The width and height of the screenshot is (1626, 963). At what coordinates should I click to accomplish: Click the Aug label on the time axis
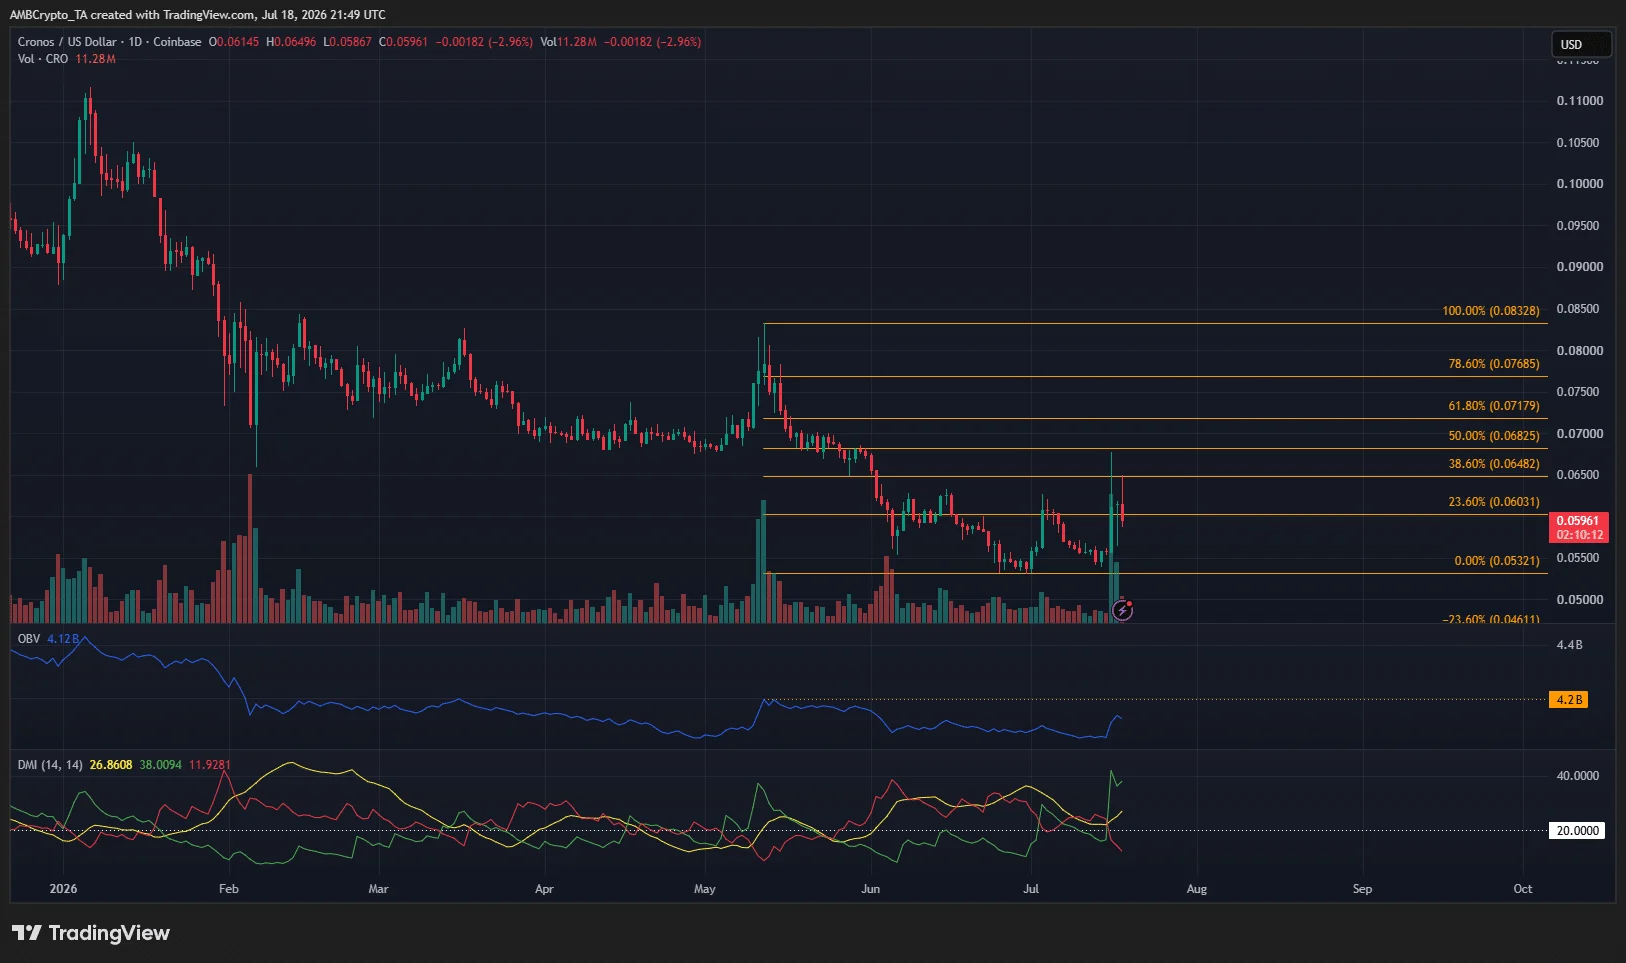click(1197, 889)
